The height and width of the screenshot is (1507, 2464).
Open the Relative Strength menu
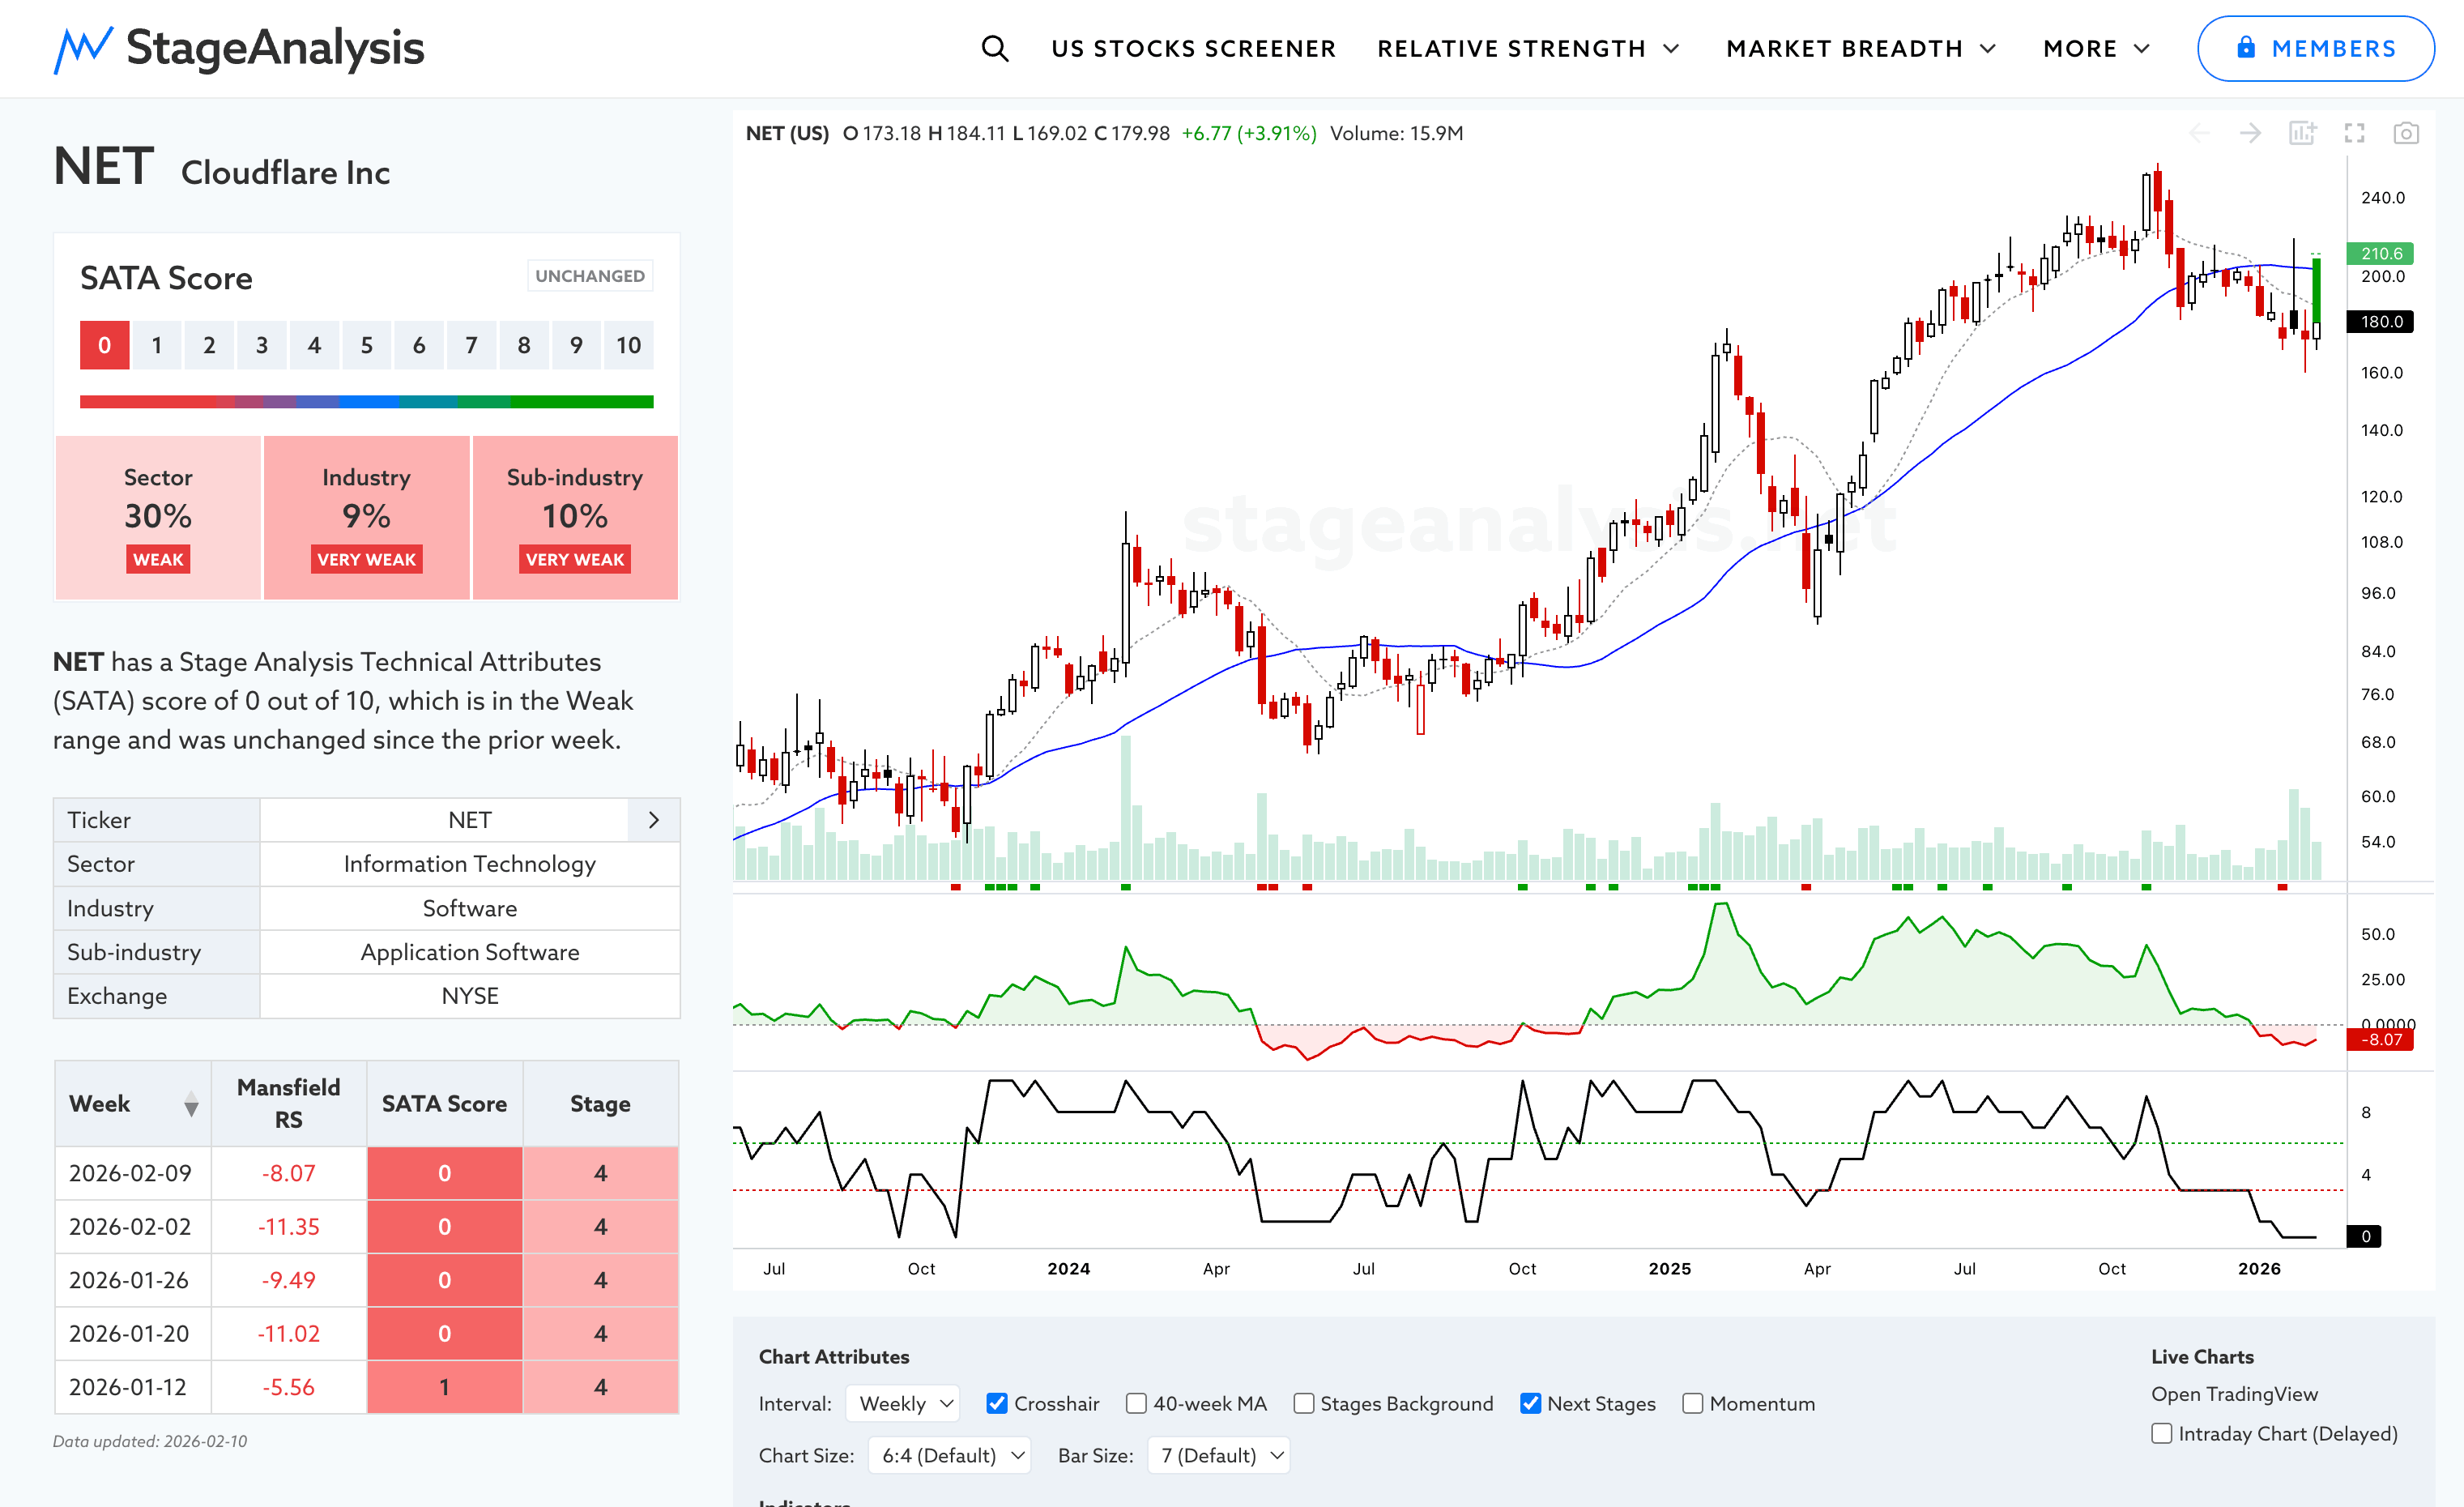click(x=1527, y=48)
